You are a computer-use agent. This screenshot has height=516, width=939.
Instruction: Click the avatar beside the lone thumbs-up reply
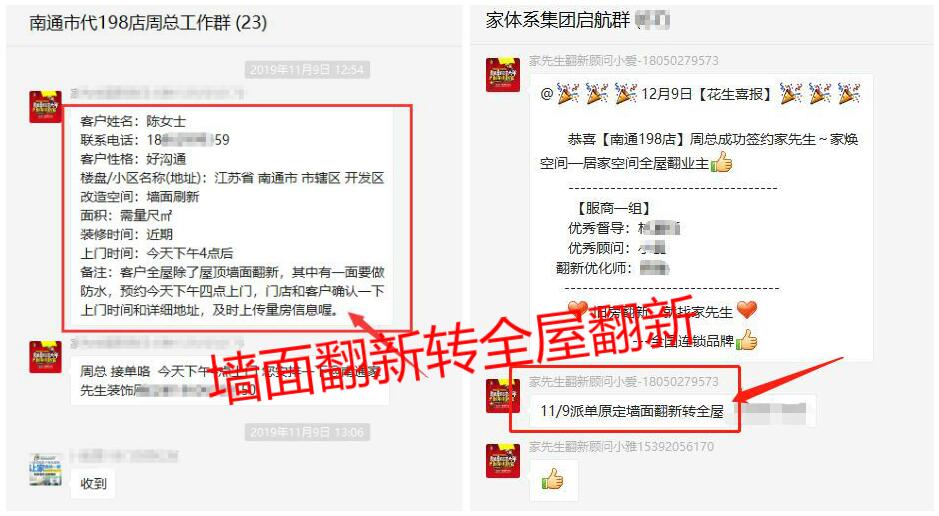(503, 460)
